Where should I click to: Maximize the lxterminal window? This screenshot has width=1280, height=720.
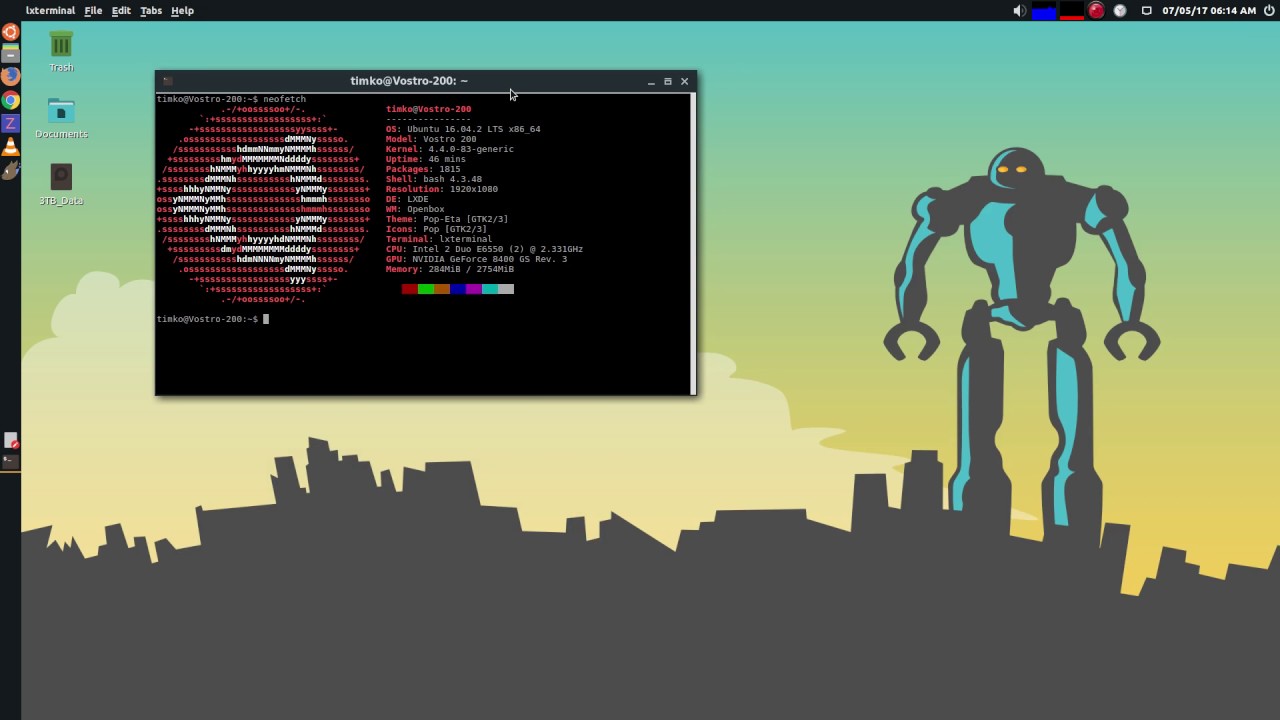667,81
